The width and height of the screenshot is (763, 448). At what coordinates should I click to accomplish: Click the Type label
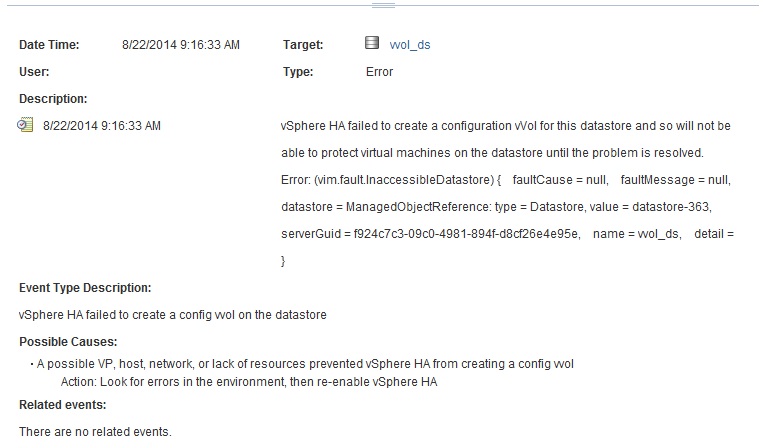pyautogui.click(x=298, y=72)
